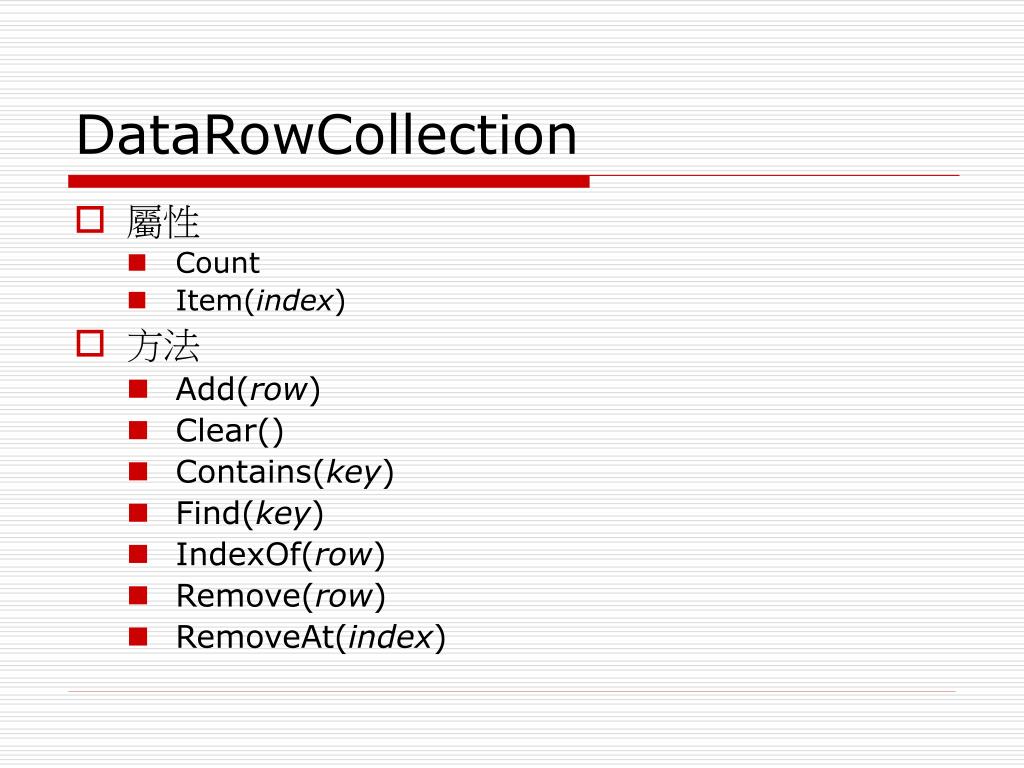
Task: Click the Add(row) method text
Action: [248, 390]
